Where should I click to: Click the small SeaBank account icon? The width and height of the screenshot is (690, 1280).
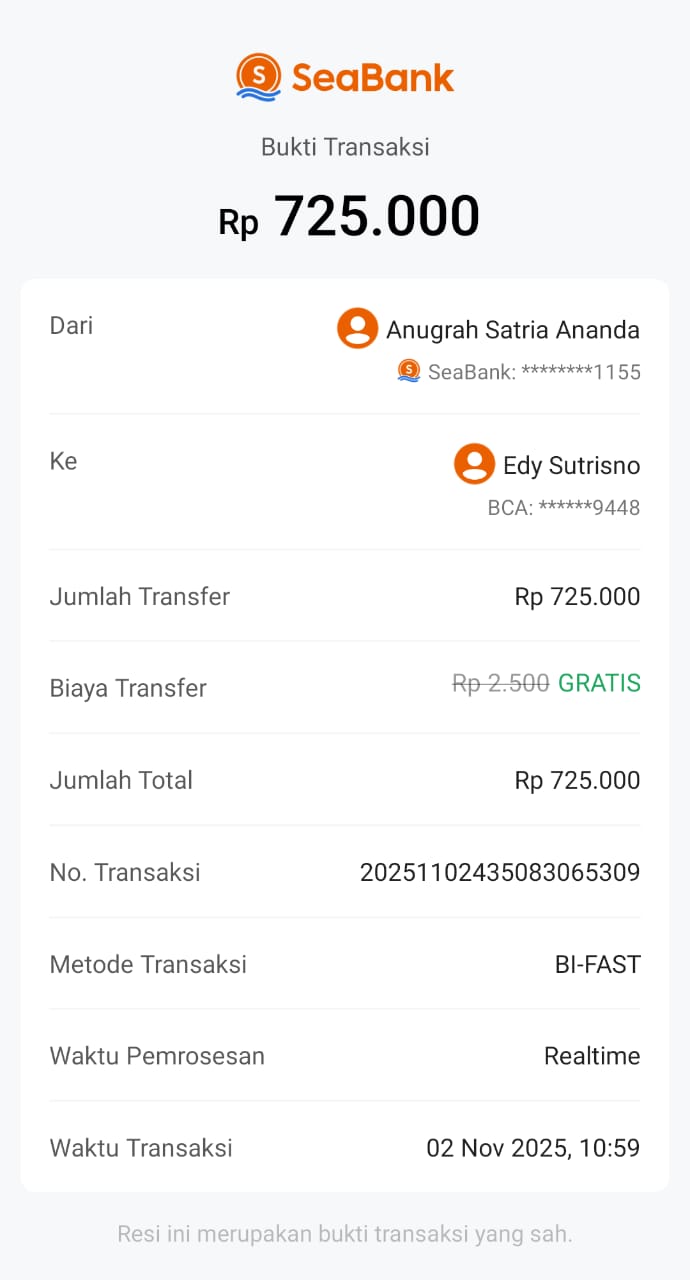408,371
